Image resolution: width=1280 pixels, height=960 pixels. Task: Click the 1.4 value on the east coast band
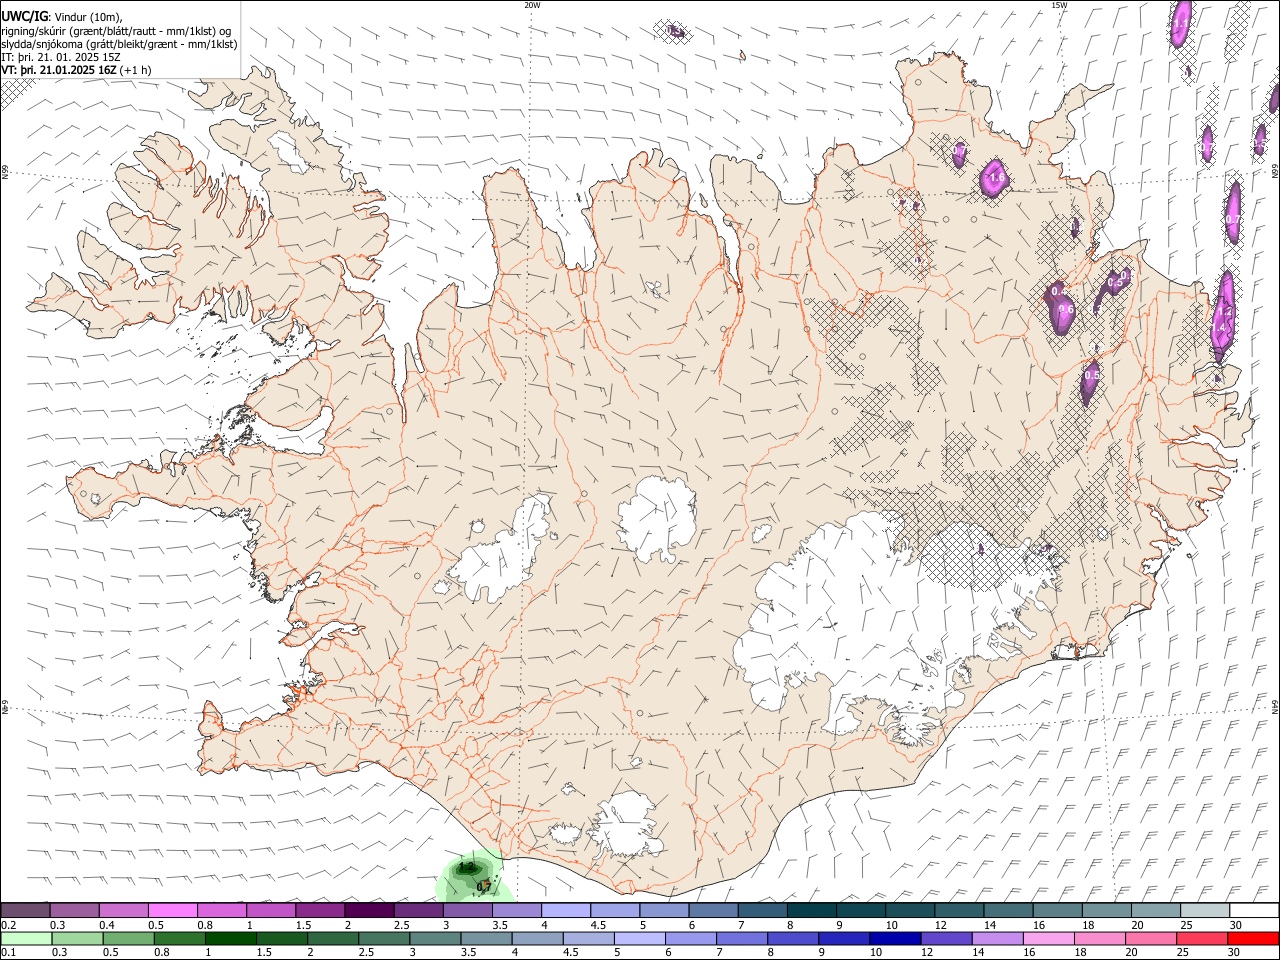coord(1220,327)
